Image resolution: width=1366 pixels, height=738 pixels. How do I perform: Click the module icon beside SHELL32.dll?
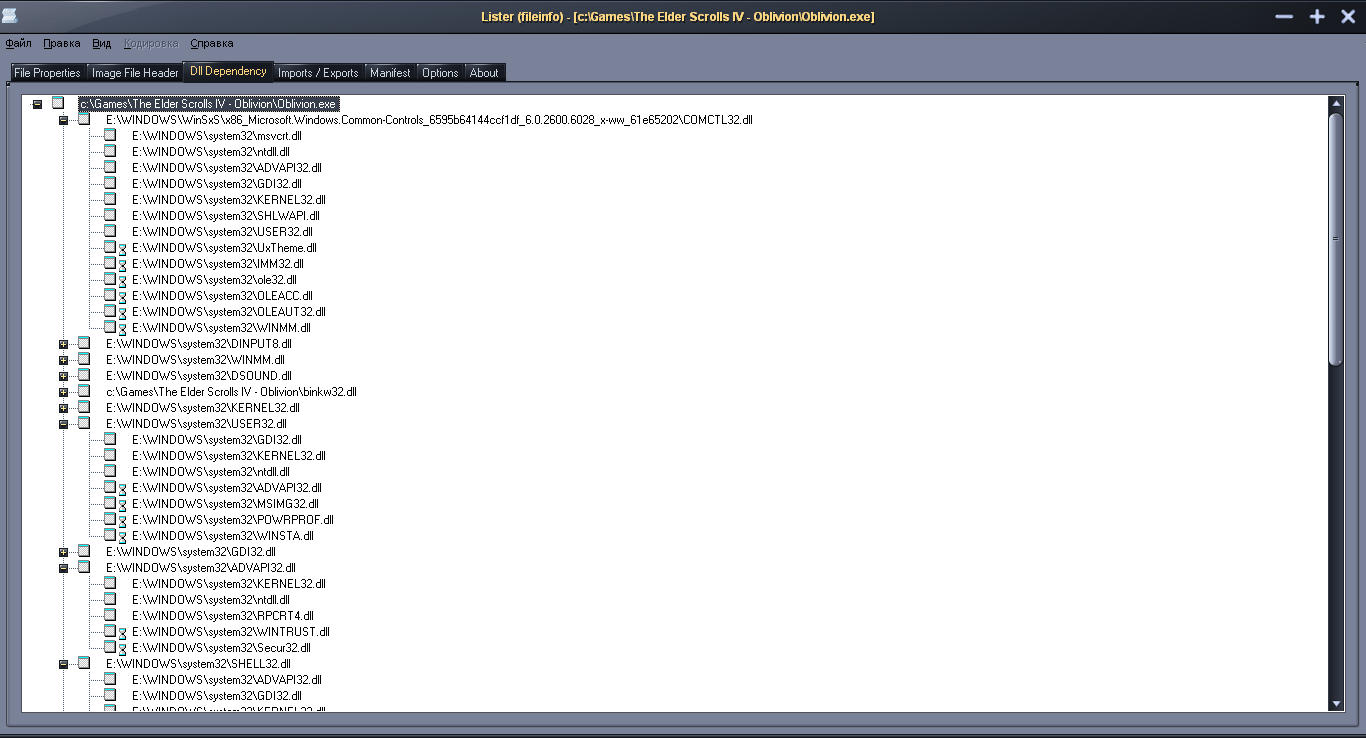pos(84,663)
